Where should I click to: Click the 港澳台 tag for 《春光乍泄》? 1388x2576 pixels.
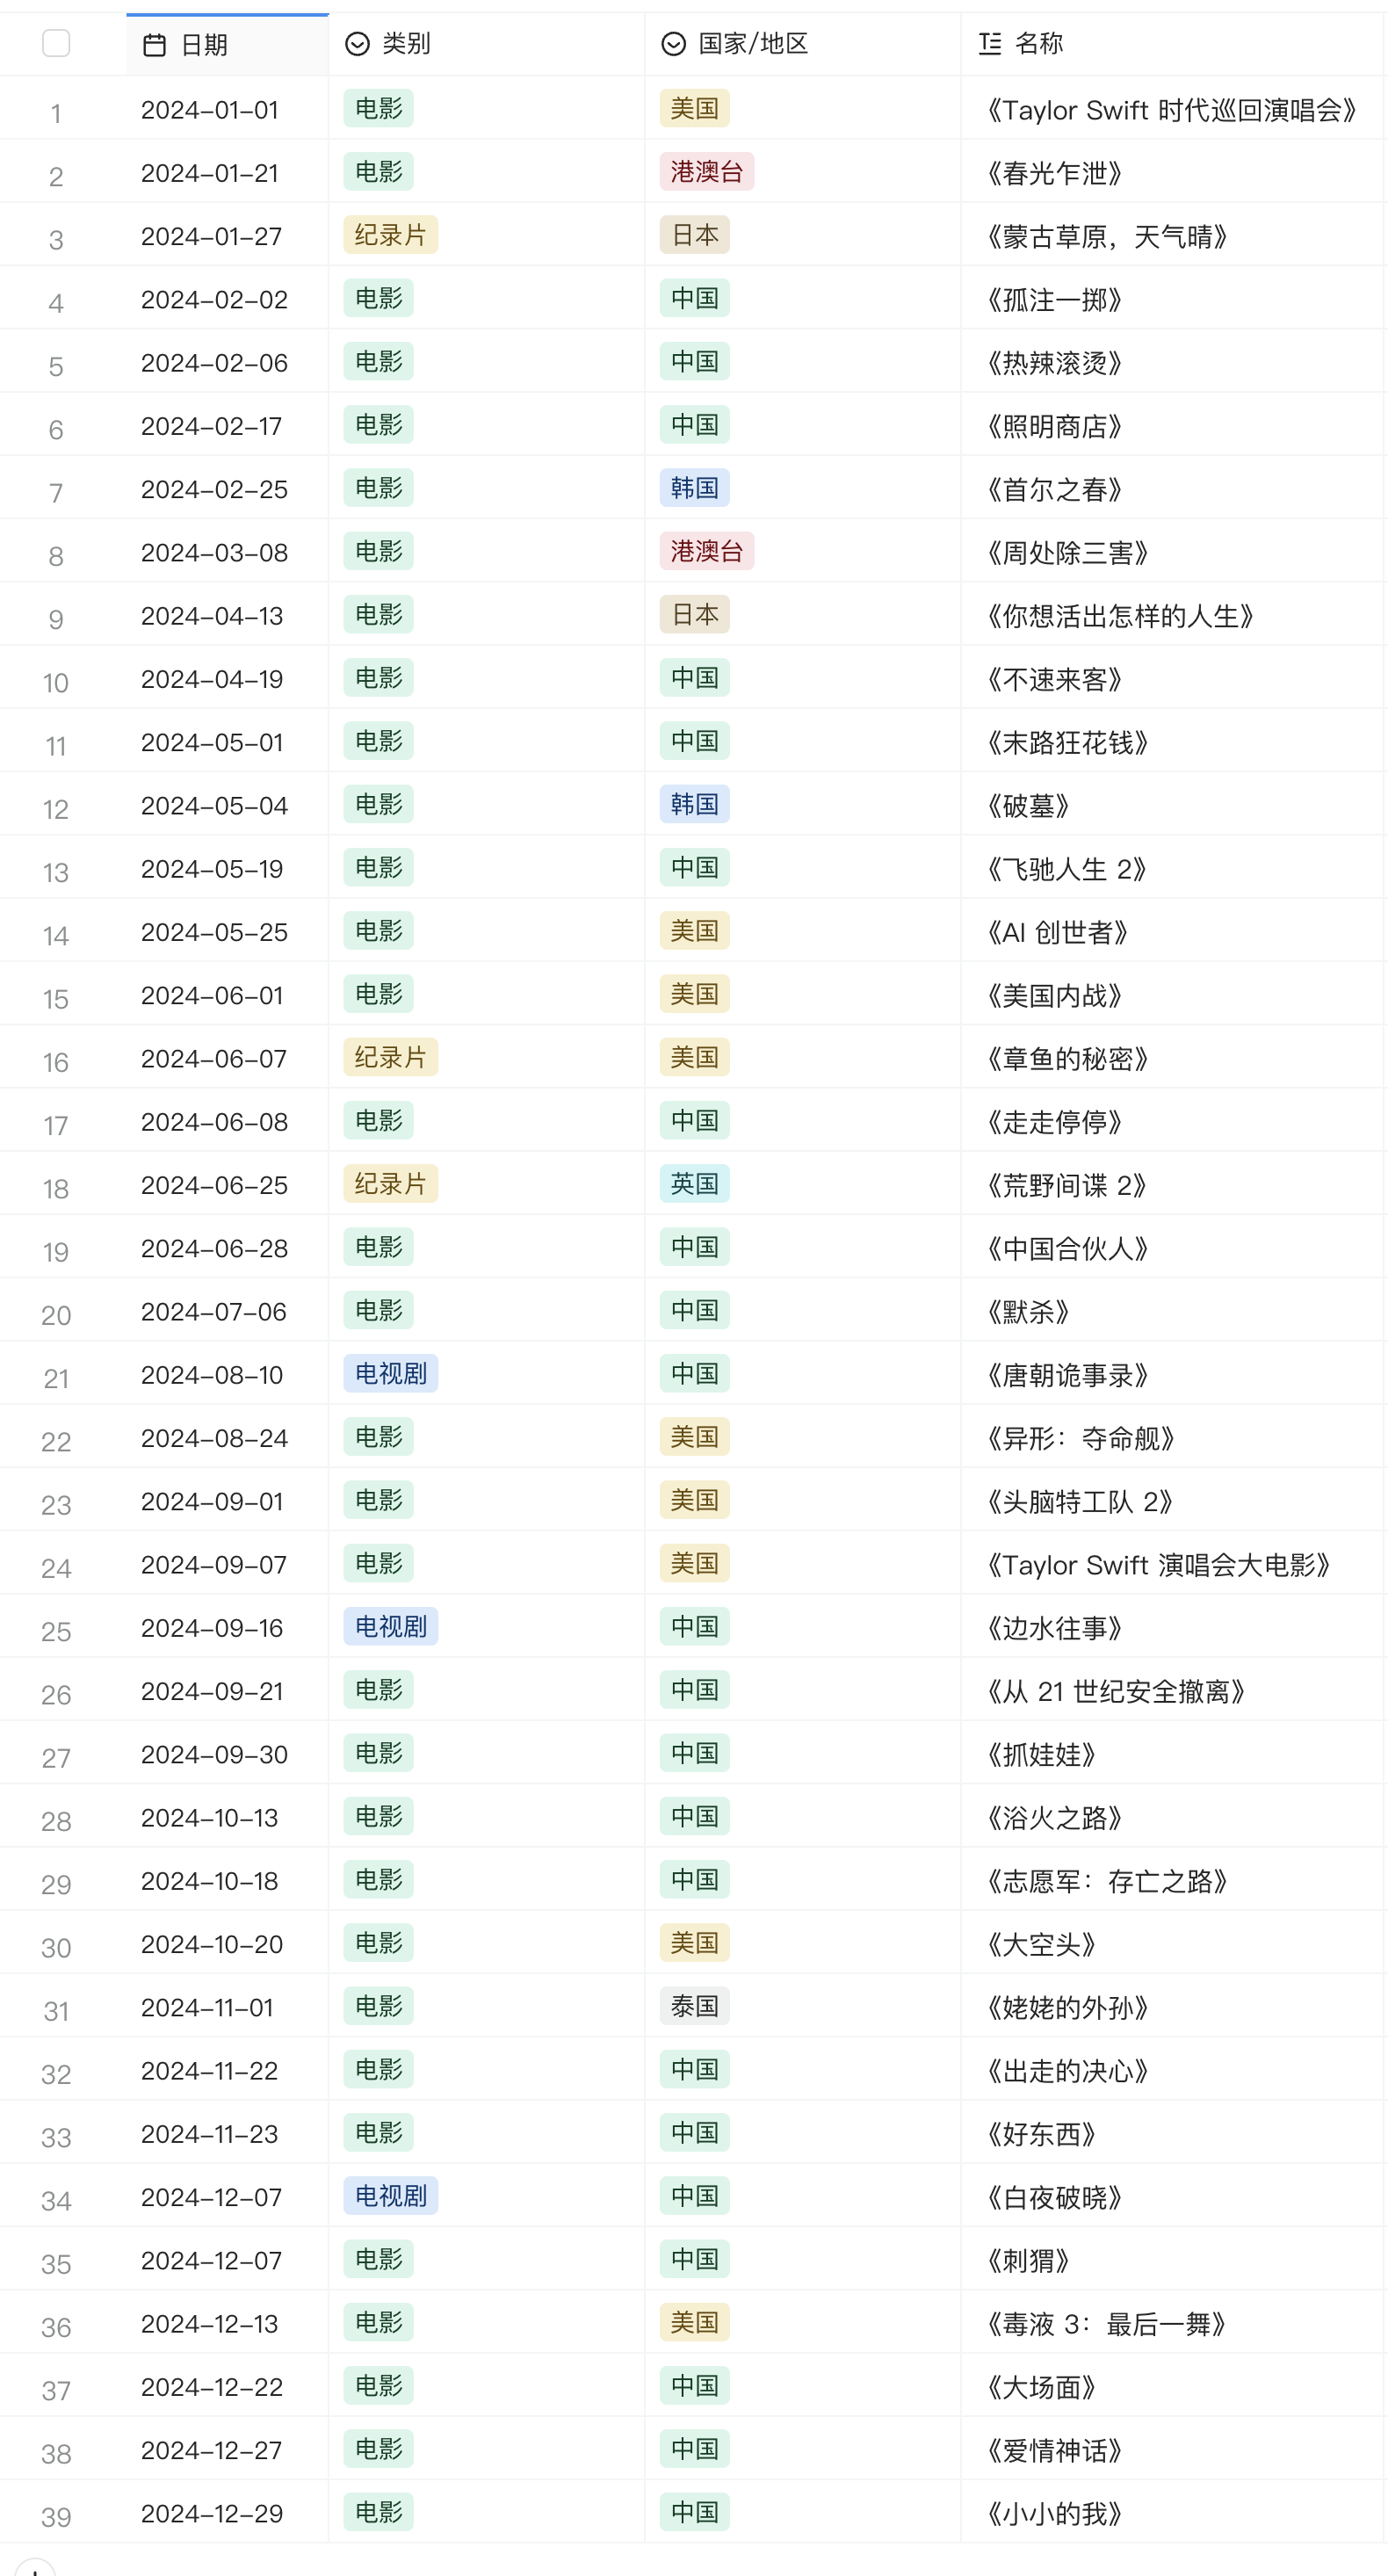[706, 172]
